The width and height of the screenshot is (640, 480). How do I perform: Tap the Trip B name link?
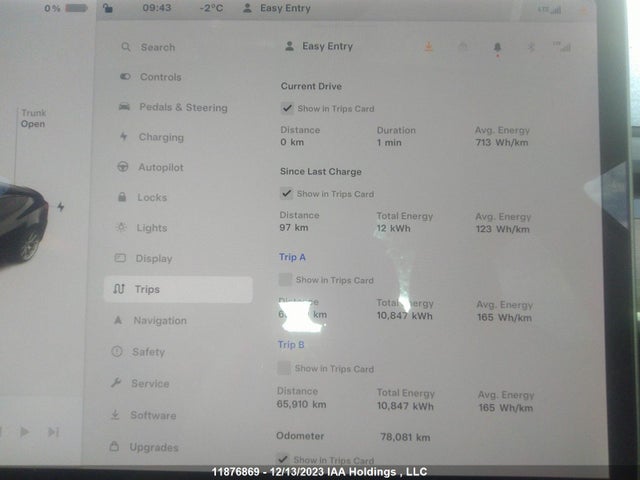point(291,344)
